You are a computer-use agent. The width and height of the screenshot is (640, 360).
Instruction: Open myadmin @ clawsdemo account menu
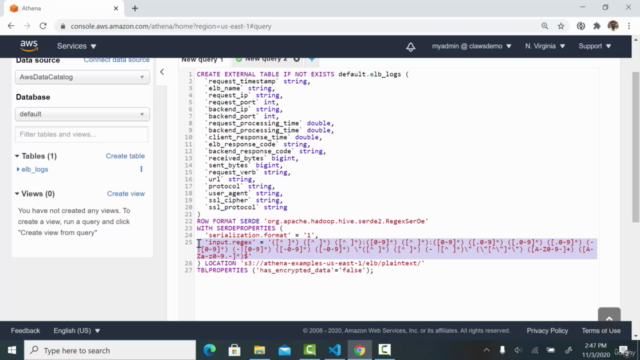(x=471, y=46)
